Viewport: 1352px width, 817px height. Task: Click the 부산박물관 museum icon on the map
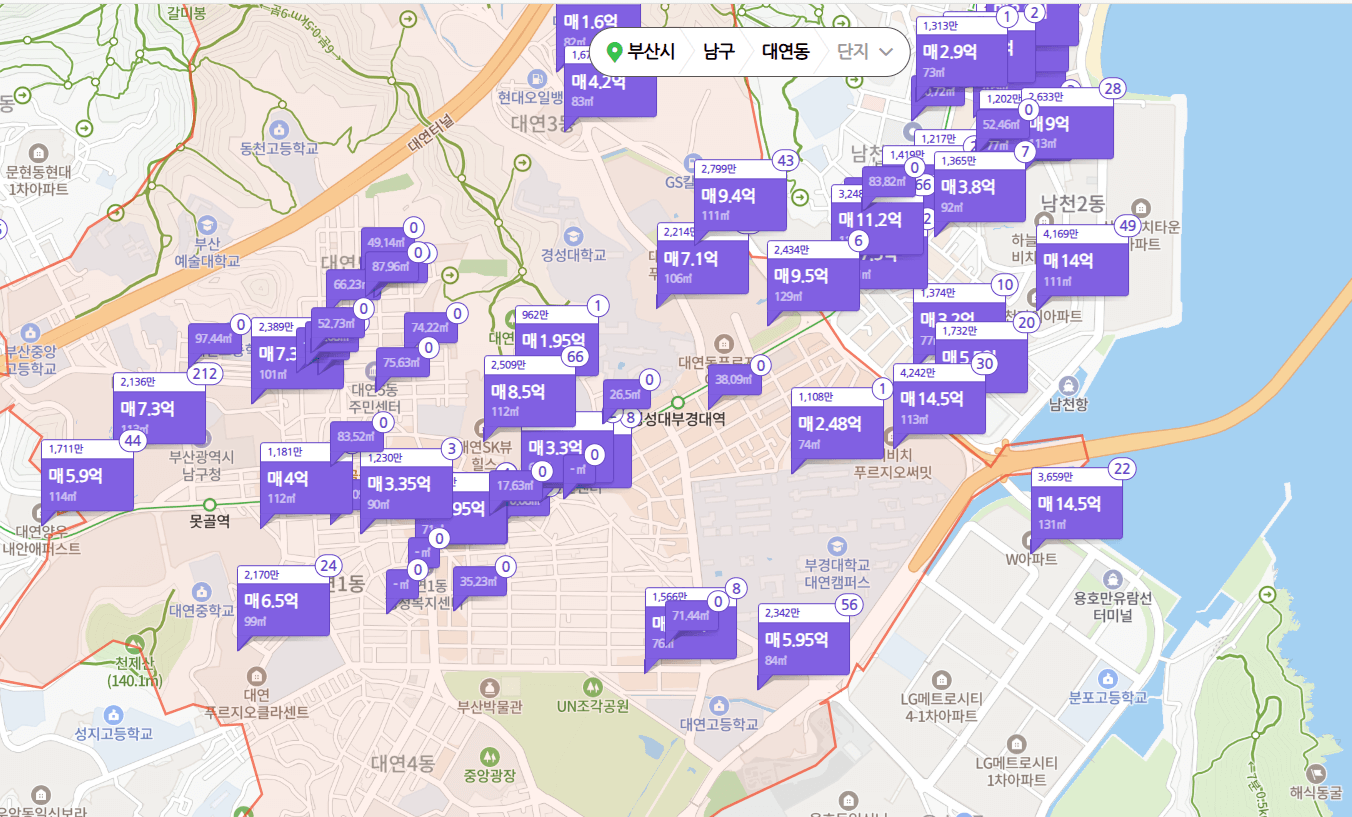click(x=490, y=687)
